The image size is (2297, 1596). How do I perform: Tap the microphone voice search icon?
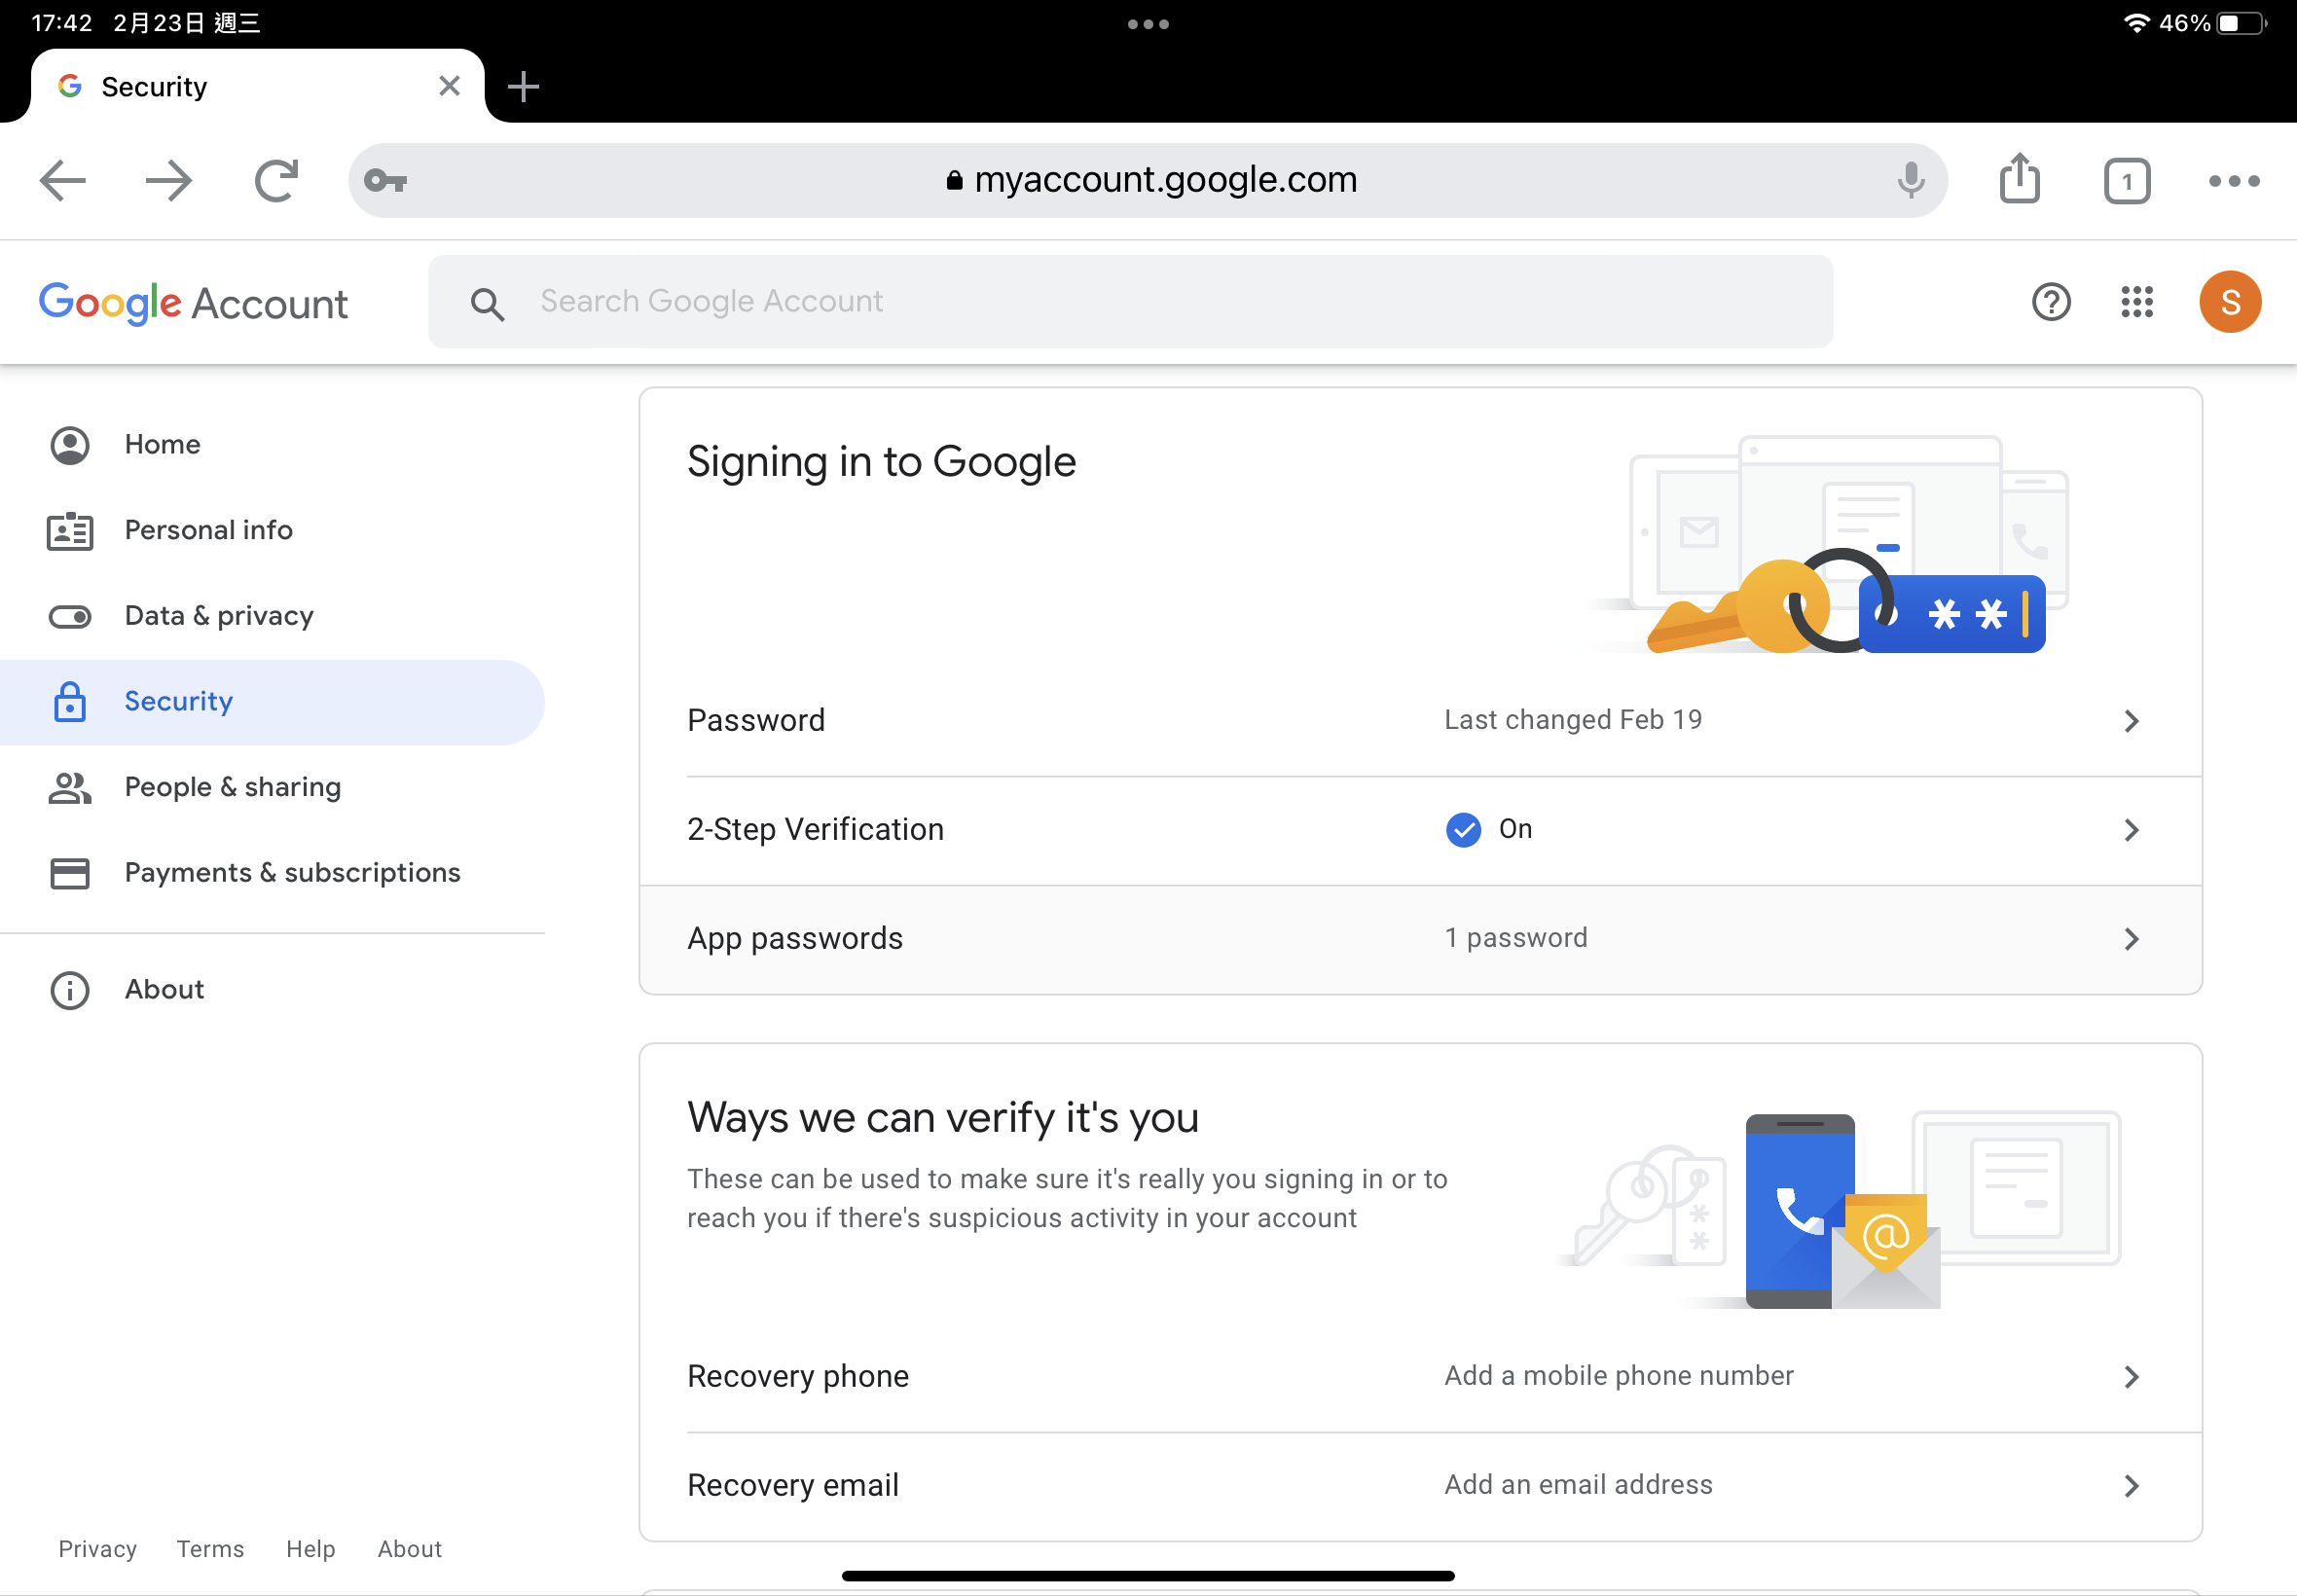(x=1910, y=180)
